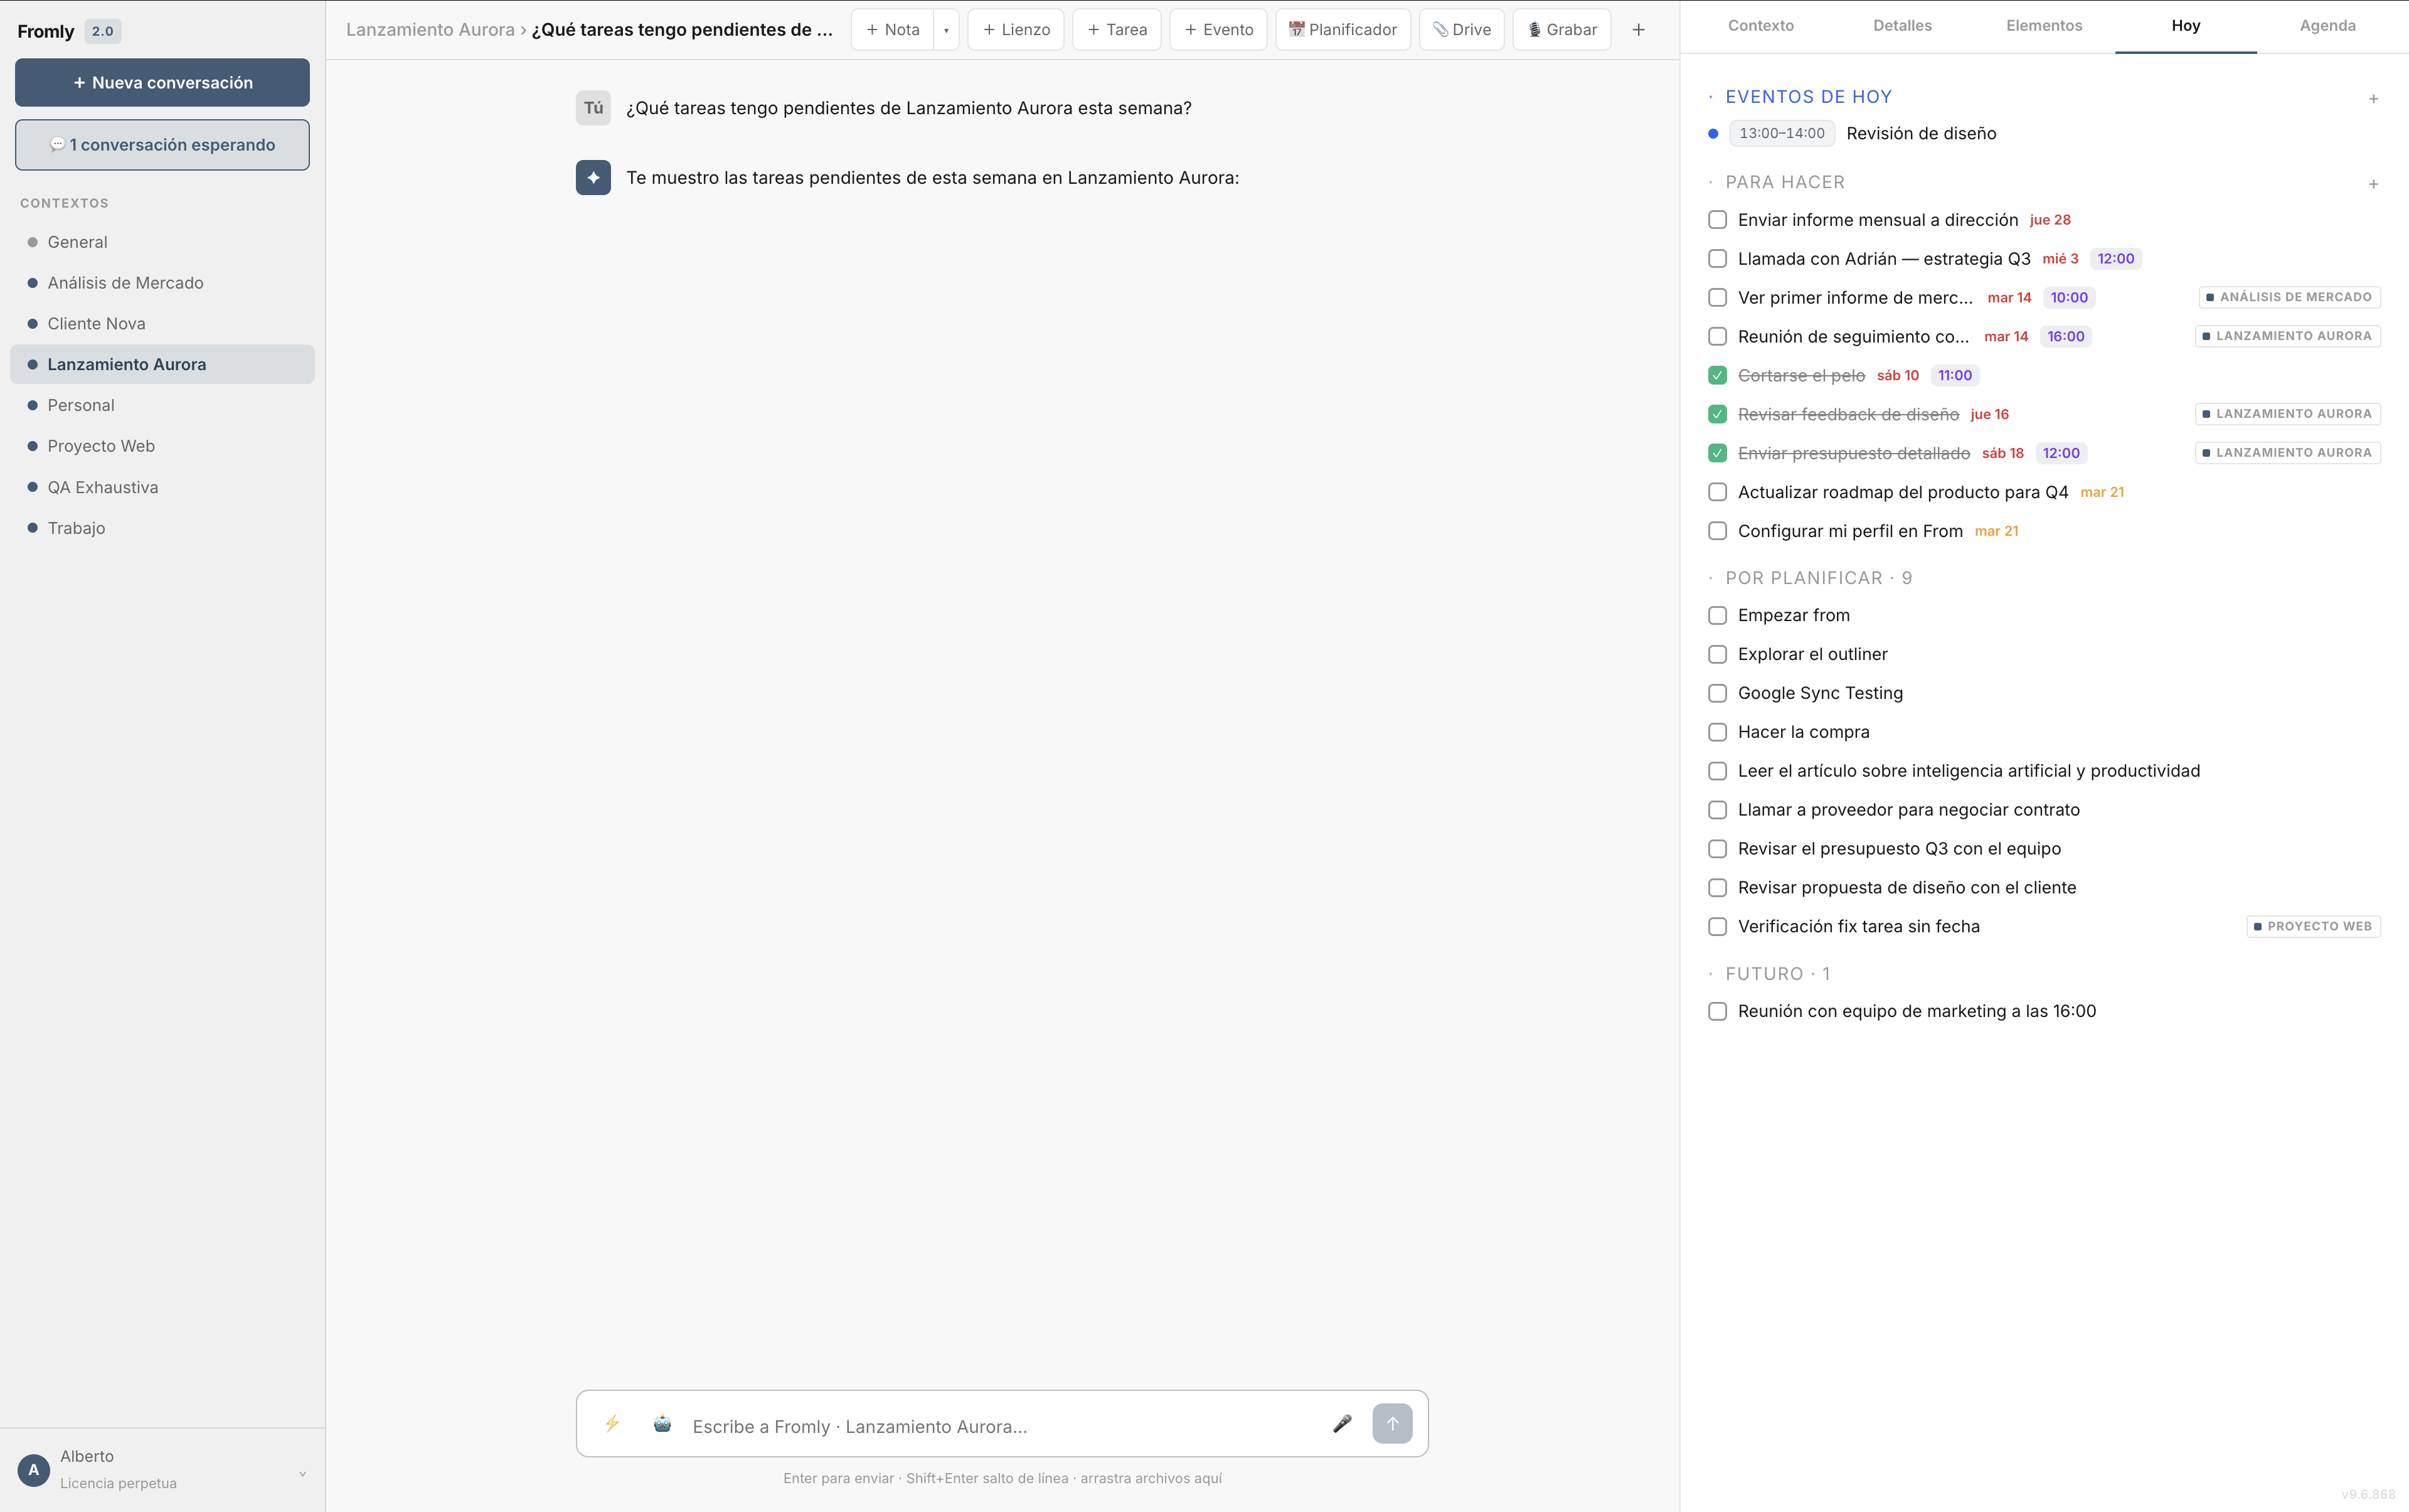Open the Proyecto Web context
Screen dimensions: 2409x1512
162,446
